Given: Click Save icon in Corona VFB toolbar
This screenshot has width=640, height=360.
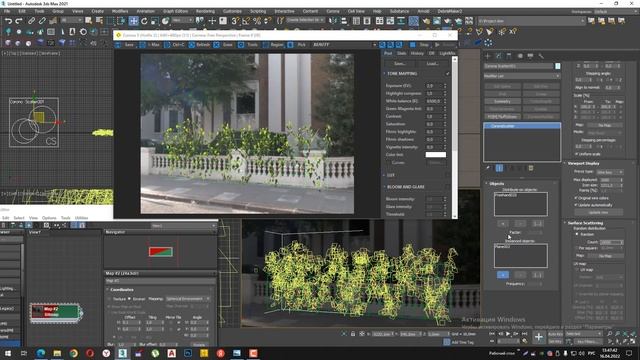Looking at the screenshot, I should (125, 44).
